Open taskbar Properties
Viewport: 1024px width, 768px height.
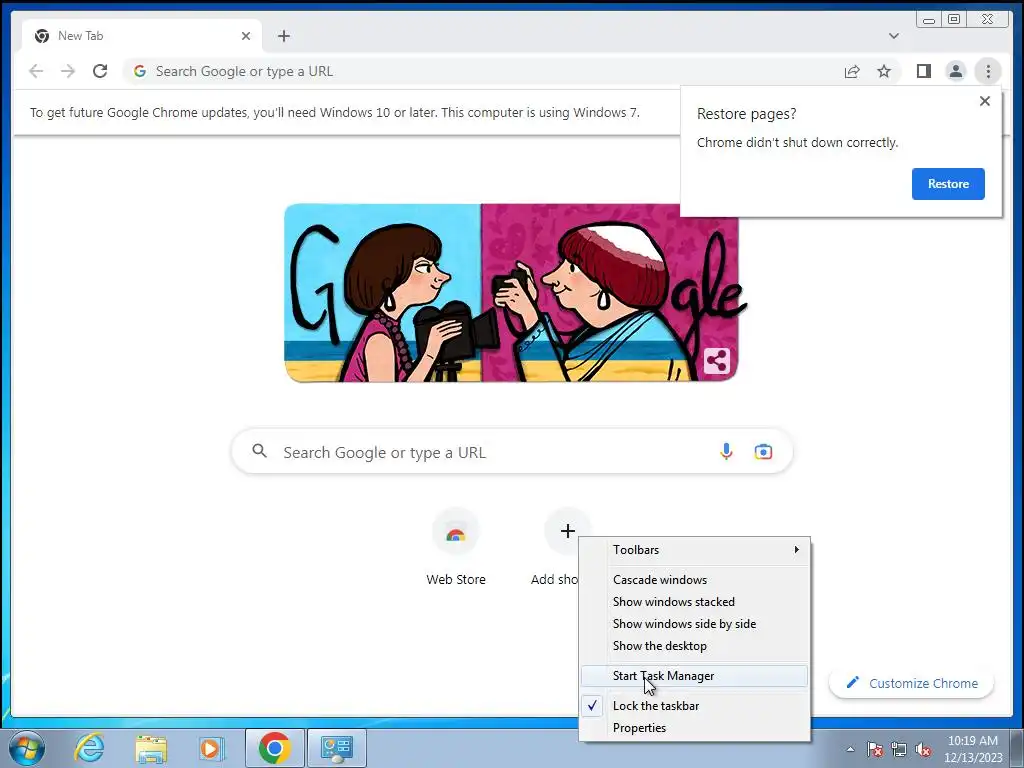point(695,728)
